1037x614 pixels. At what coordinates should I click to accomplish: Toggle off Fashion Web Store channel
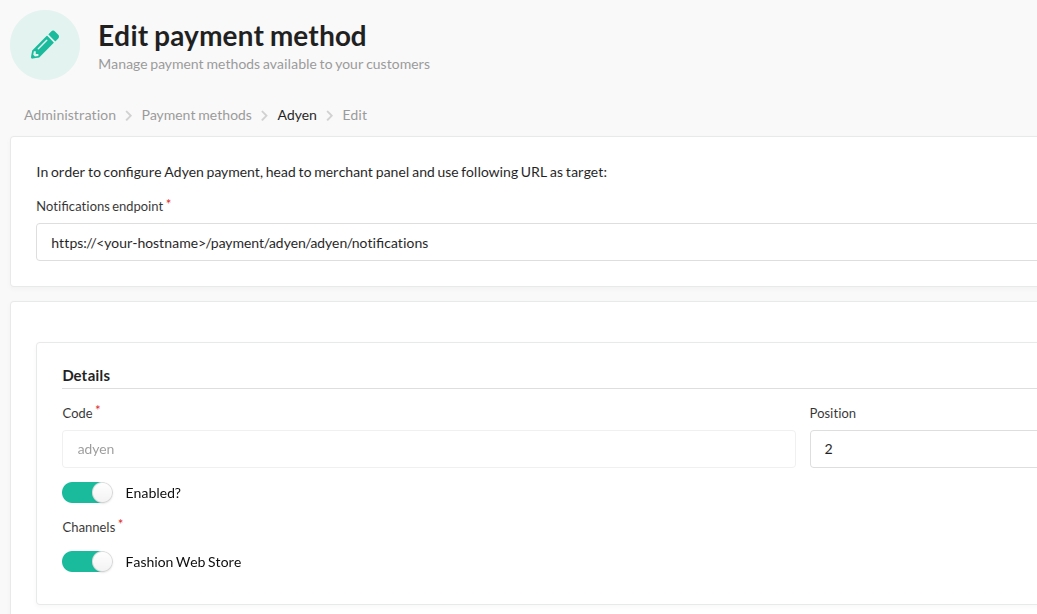(87, 562)
